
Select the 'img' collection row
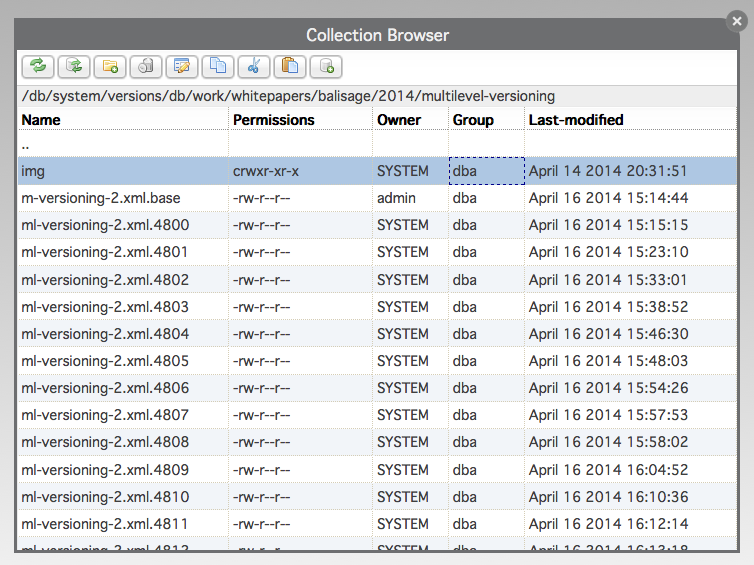pyautogui.click(x=377, y=171)
